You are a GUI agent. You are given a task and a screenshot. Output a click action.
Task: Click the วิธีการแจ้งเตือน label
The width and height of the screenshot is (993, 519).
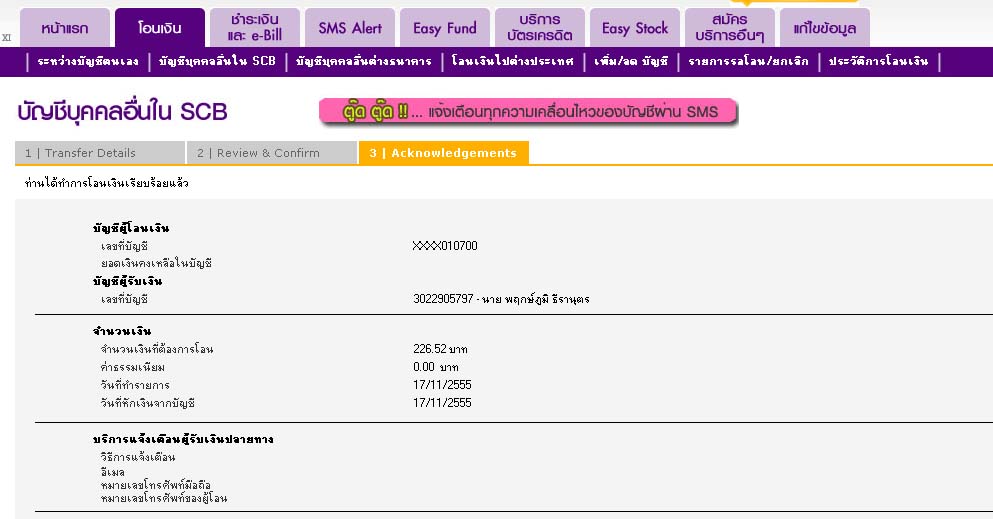137,457
